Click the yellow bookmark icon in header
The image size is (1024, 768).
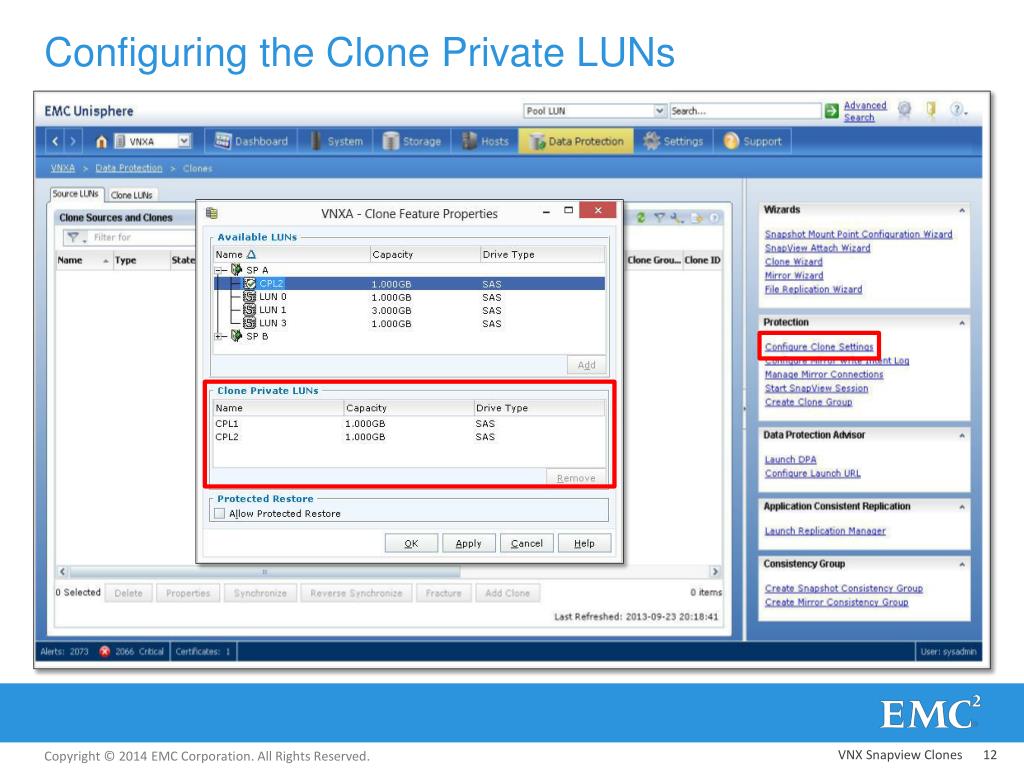(x=931, y=110)
